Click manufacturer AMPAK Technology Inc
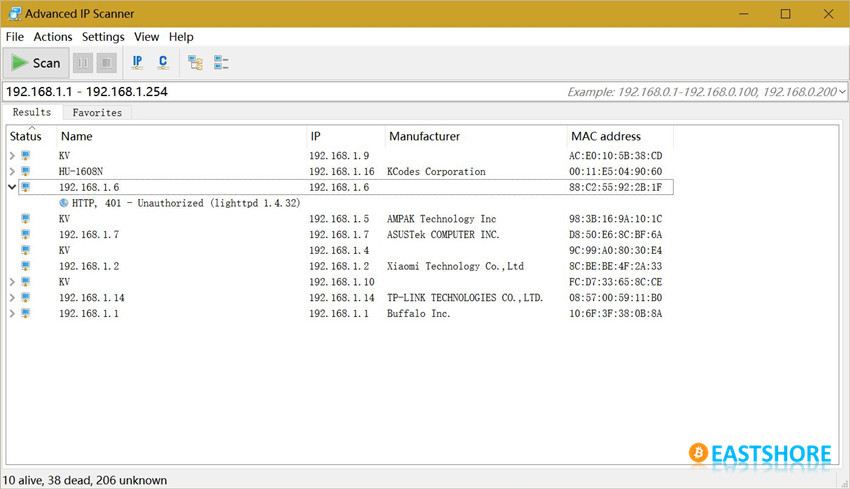The height and width of the screenshot is (489, 850). [x=441, y=218]
